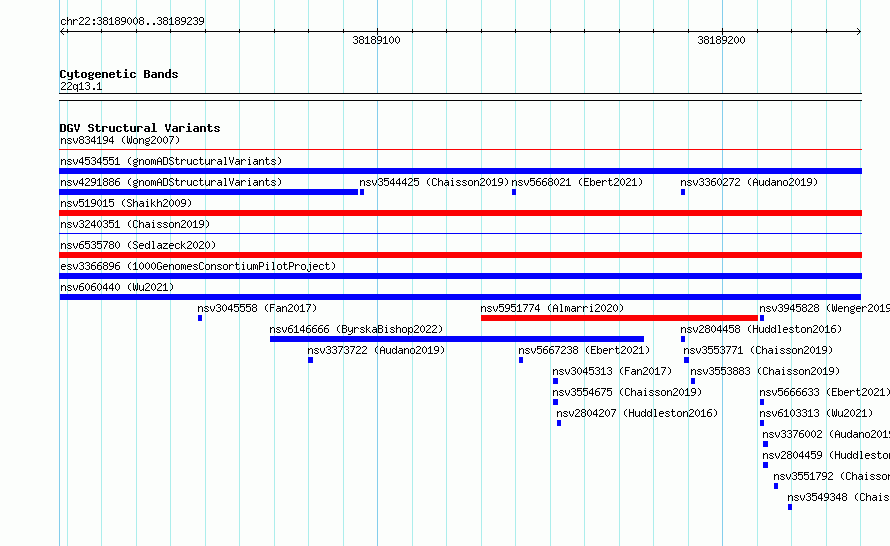This screenshot has height=546, width=890.
Task: Select the nsv3360272 small blue marker
Action: click(683, 192)
